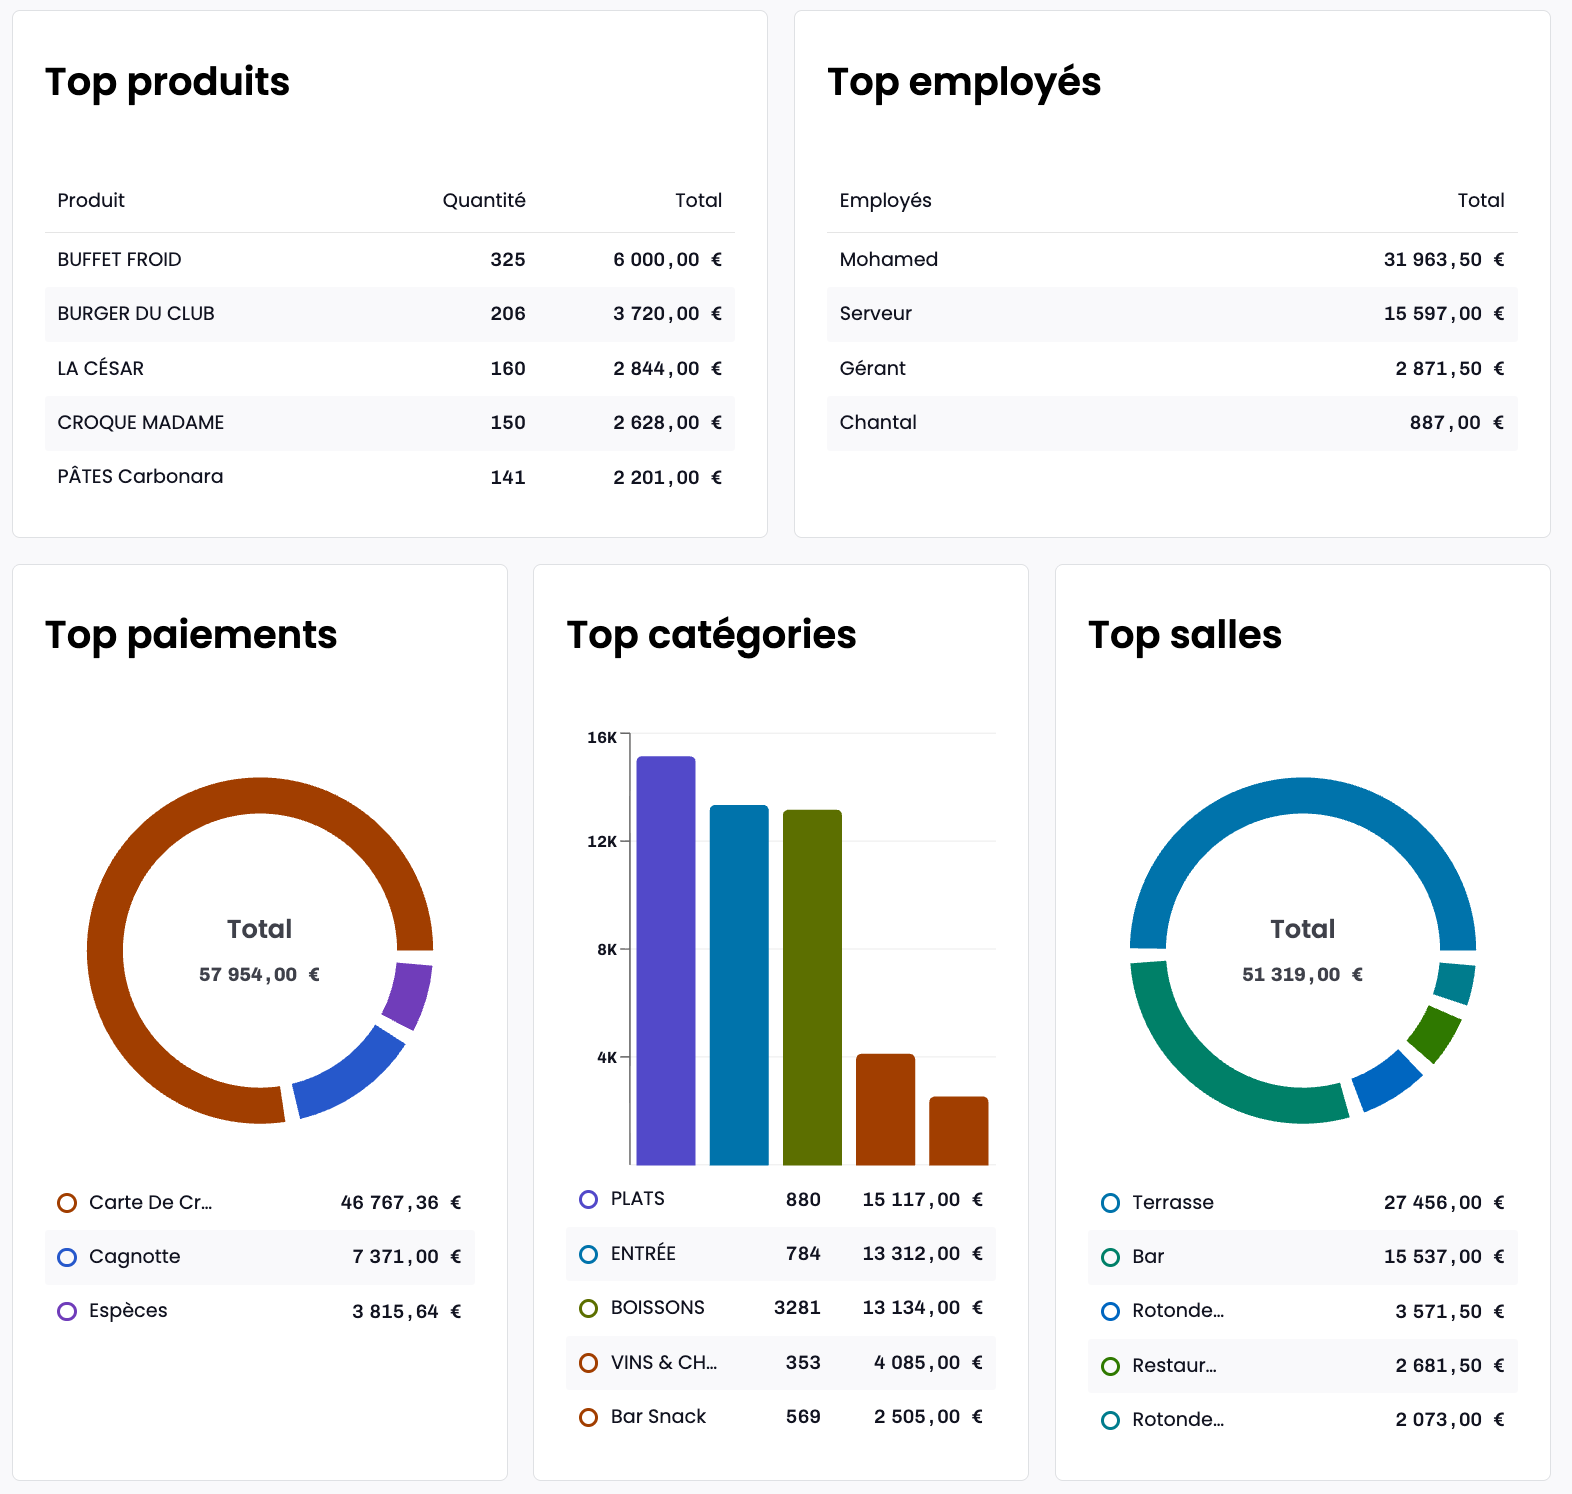The image size is (1572, 1494).
Task: Open the BUFFET FROID product row
Action: [389, 260]
